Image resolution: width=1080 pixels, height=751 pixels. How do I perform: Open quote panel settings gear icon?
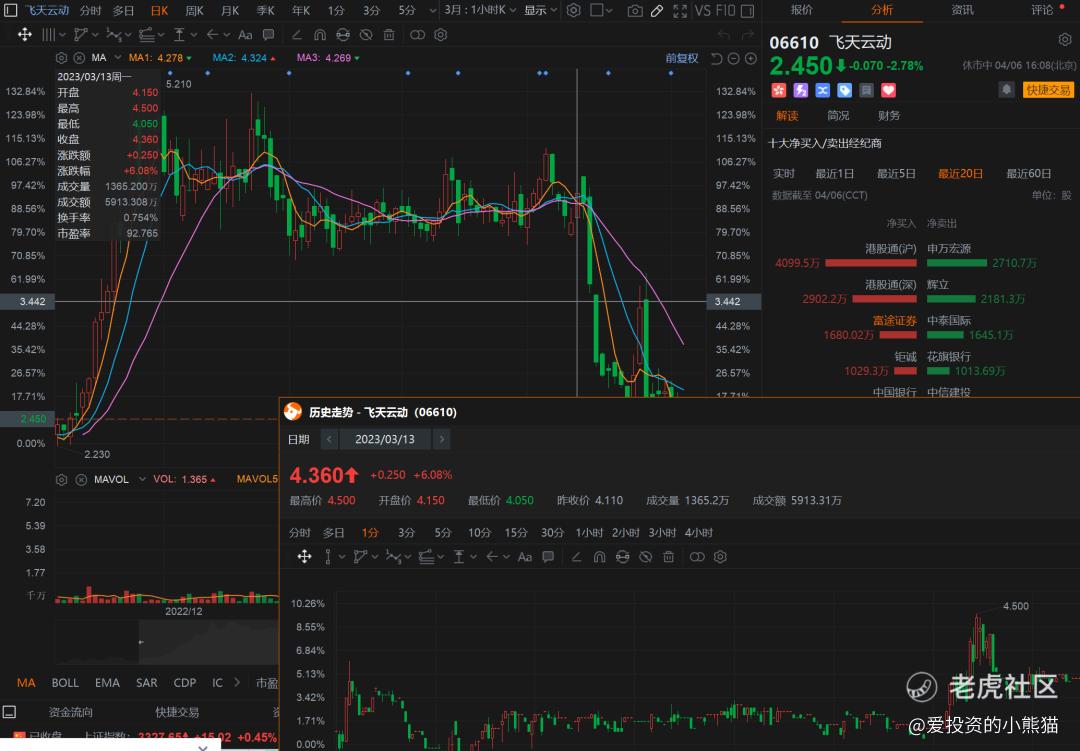(x=1064, y=40)
